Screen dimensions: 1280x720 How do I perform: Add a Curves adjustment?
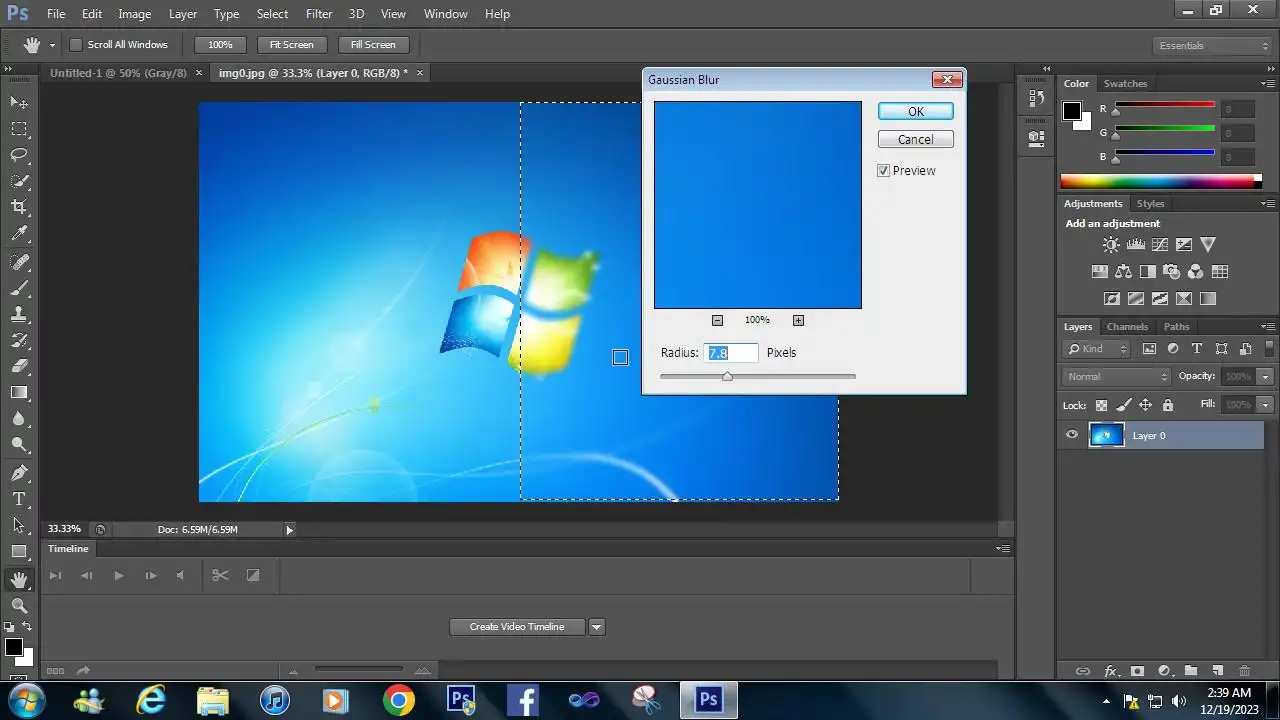[1160, 244]
